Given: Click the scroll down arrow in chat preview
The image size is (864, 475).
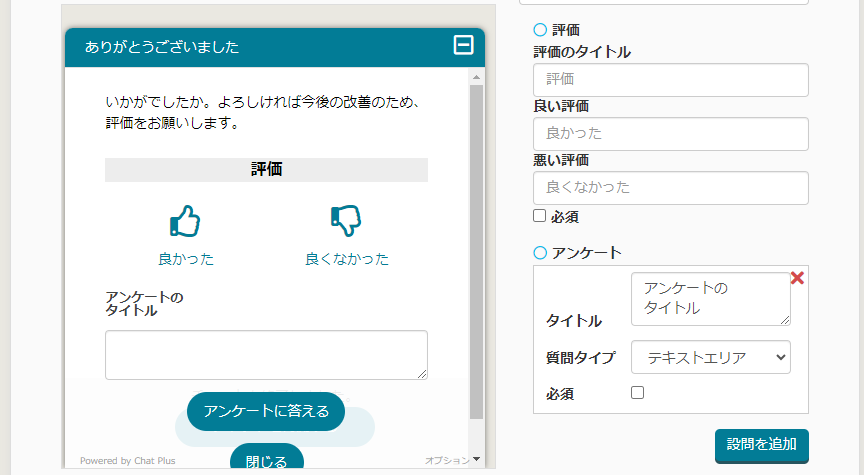Looking at the screenshot, I should pyautogui.click(x=476, y=459).
